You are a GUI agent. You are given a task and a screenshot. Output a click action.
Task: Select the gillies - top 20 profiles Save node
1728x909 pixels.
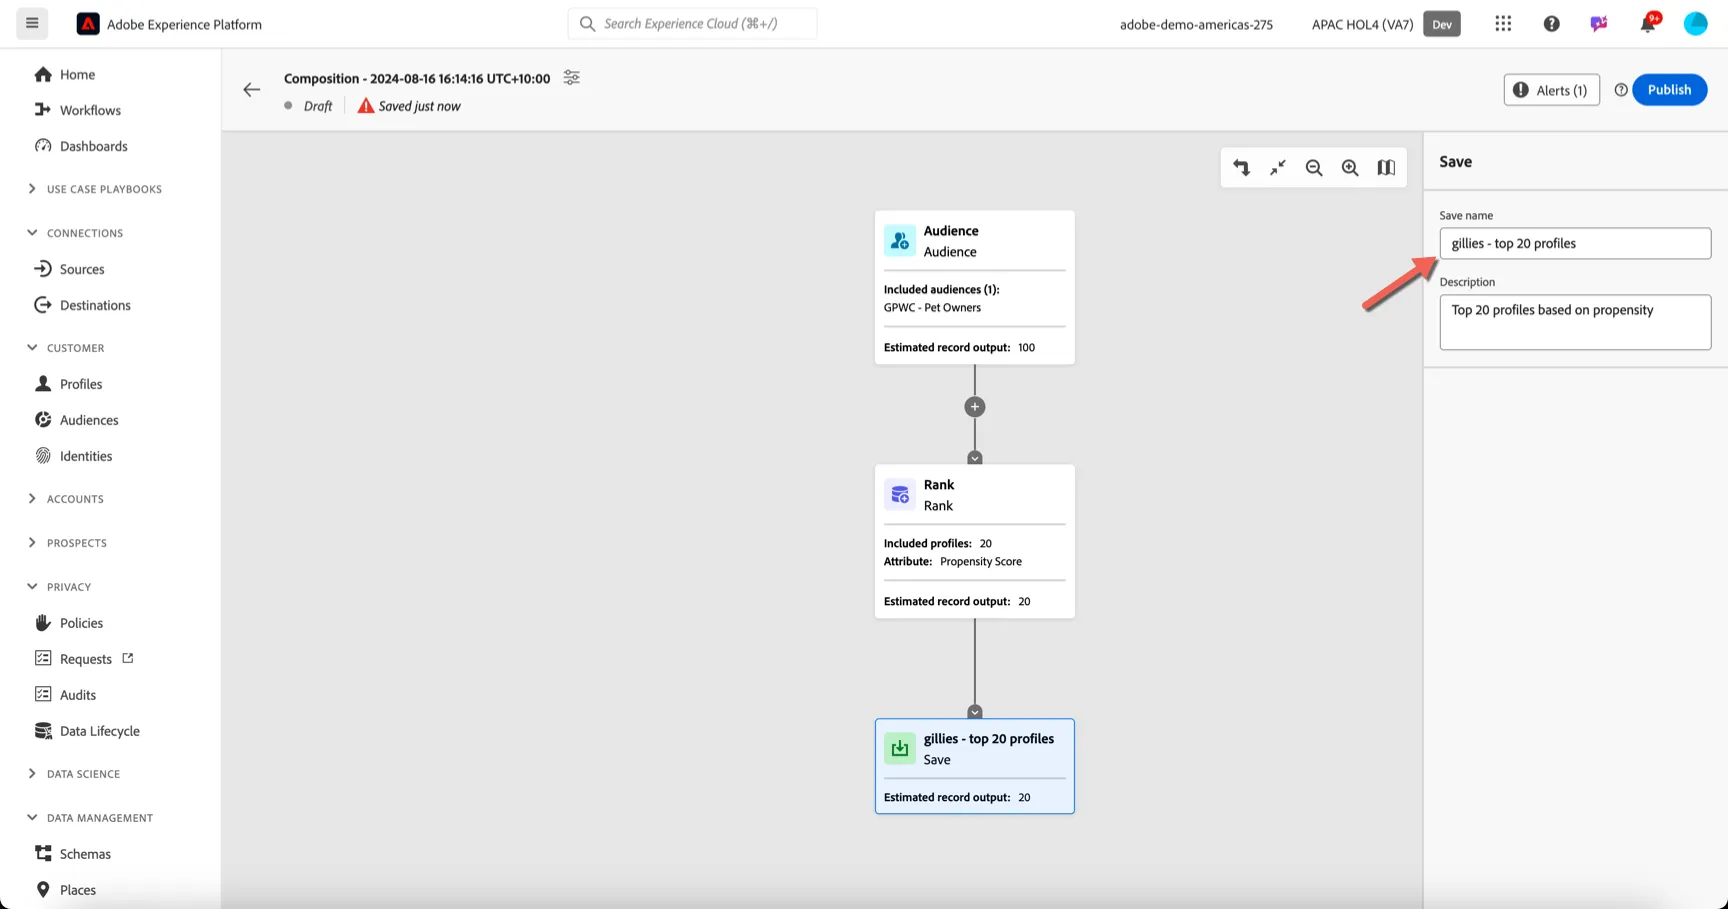pos(975,766)
